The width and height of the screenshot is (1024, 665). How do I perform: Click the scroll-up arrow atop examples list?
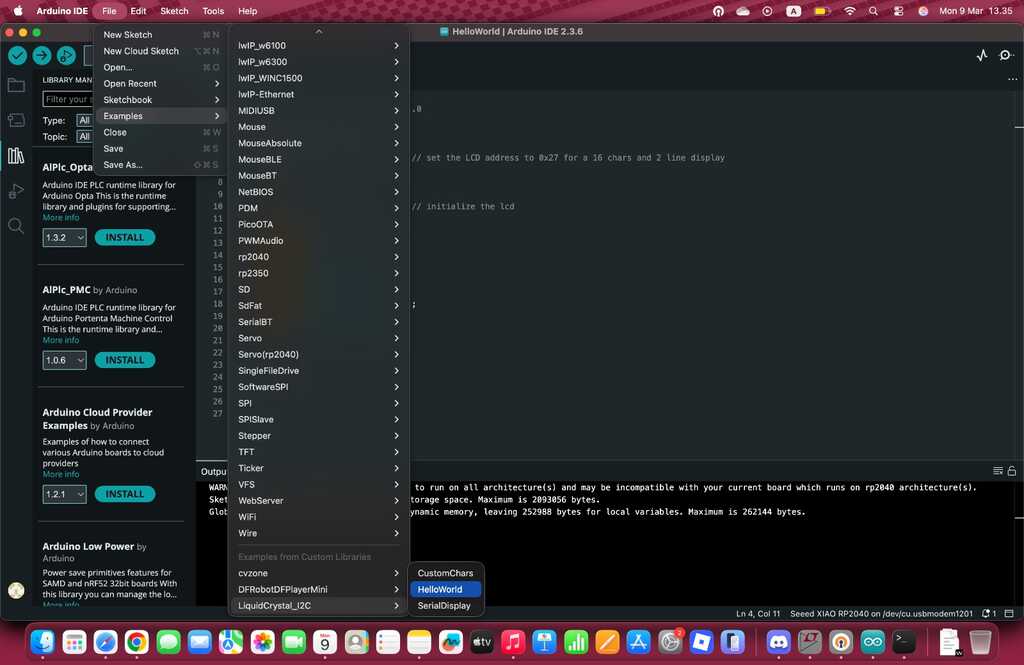(x=319, y=31)
